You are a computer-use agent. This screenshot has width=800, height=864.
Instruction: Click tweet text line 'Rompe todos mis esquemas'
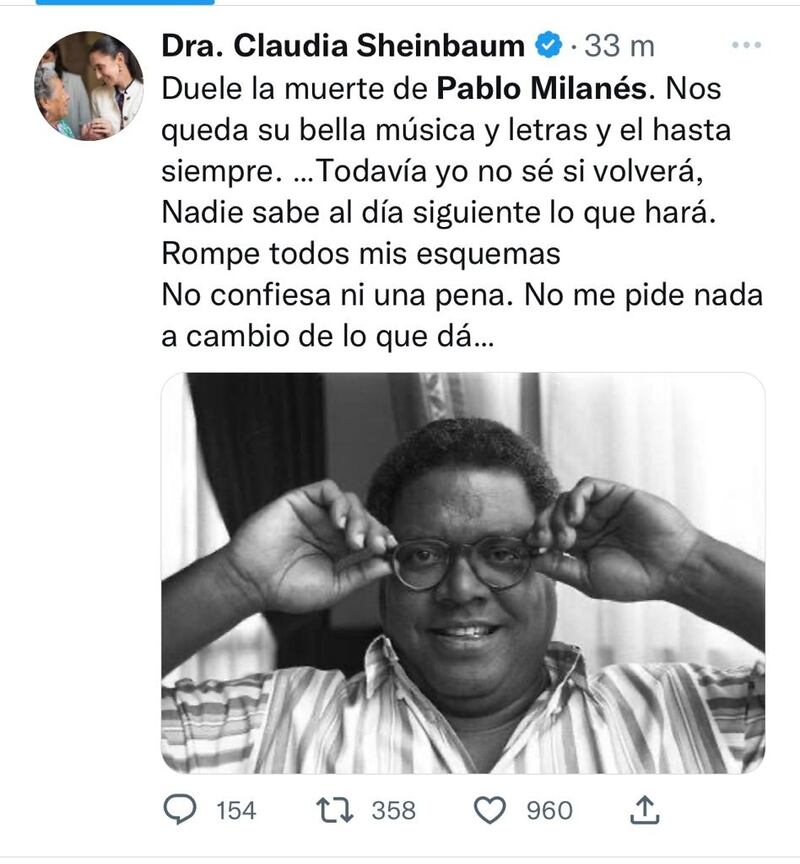pos(361,254)
